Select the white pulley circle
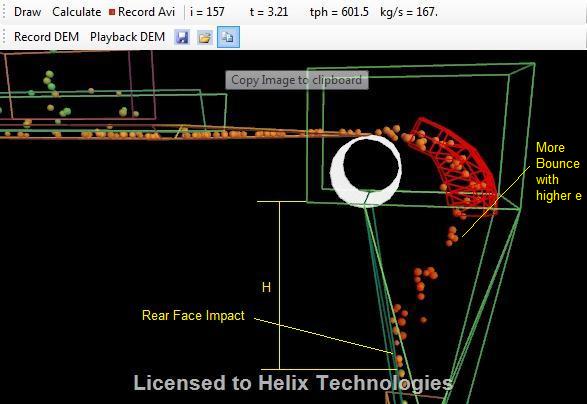This screenshot has height=404, width=587. click(367, 171)
